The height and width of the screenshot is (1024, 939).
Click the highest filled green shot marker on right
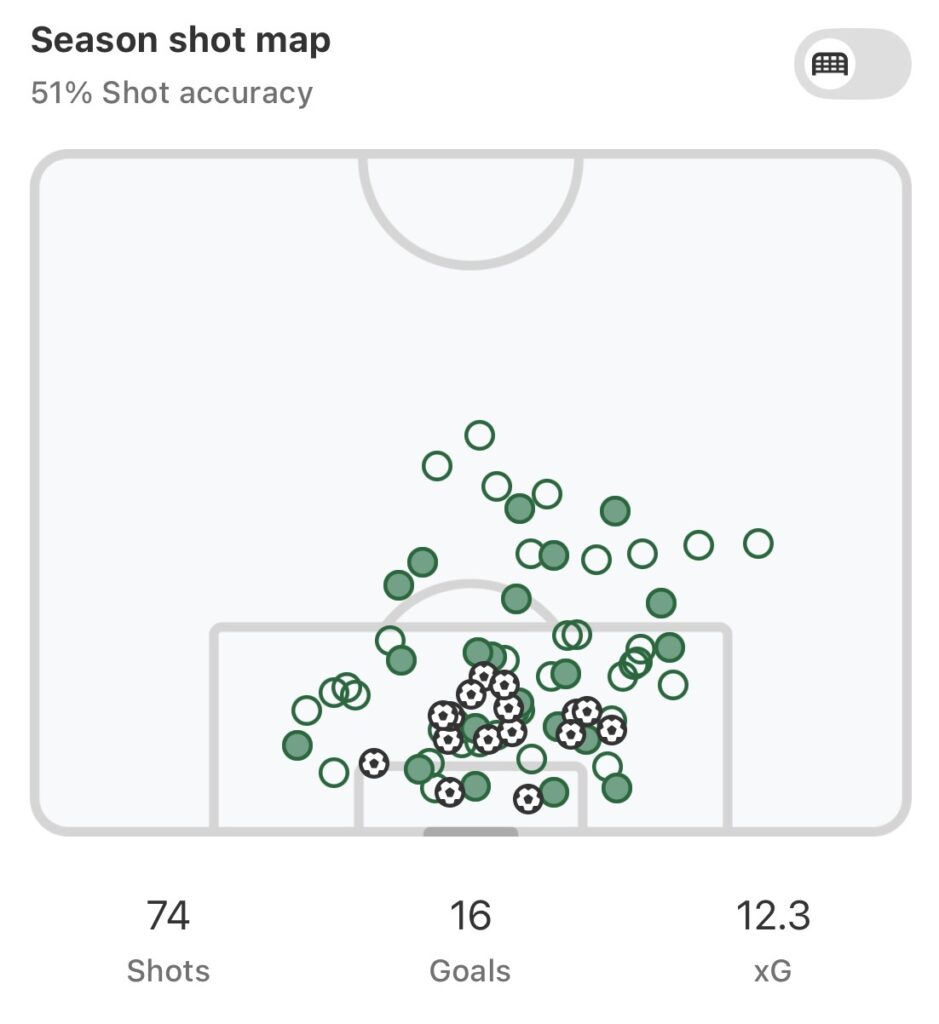[x=615, y=511]
